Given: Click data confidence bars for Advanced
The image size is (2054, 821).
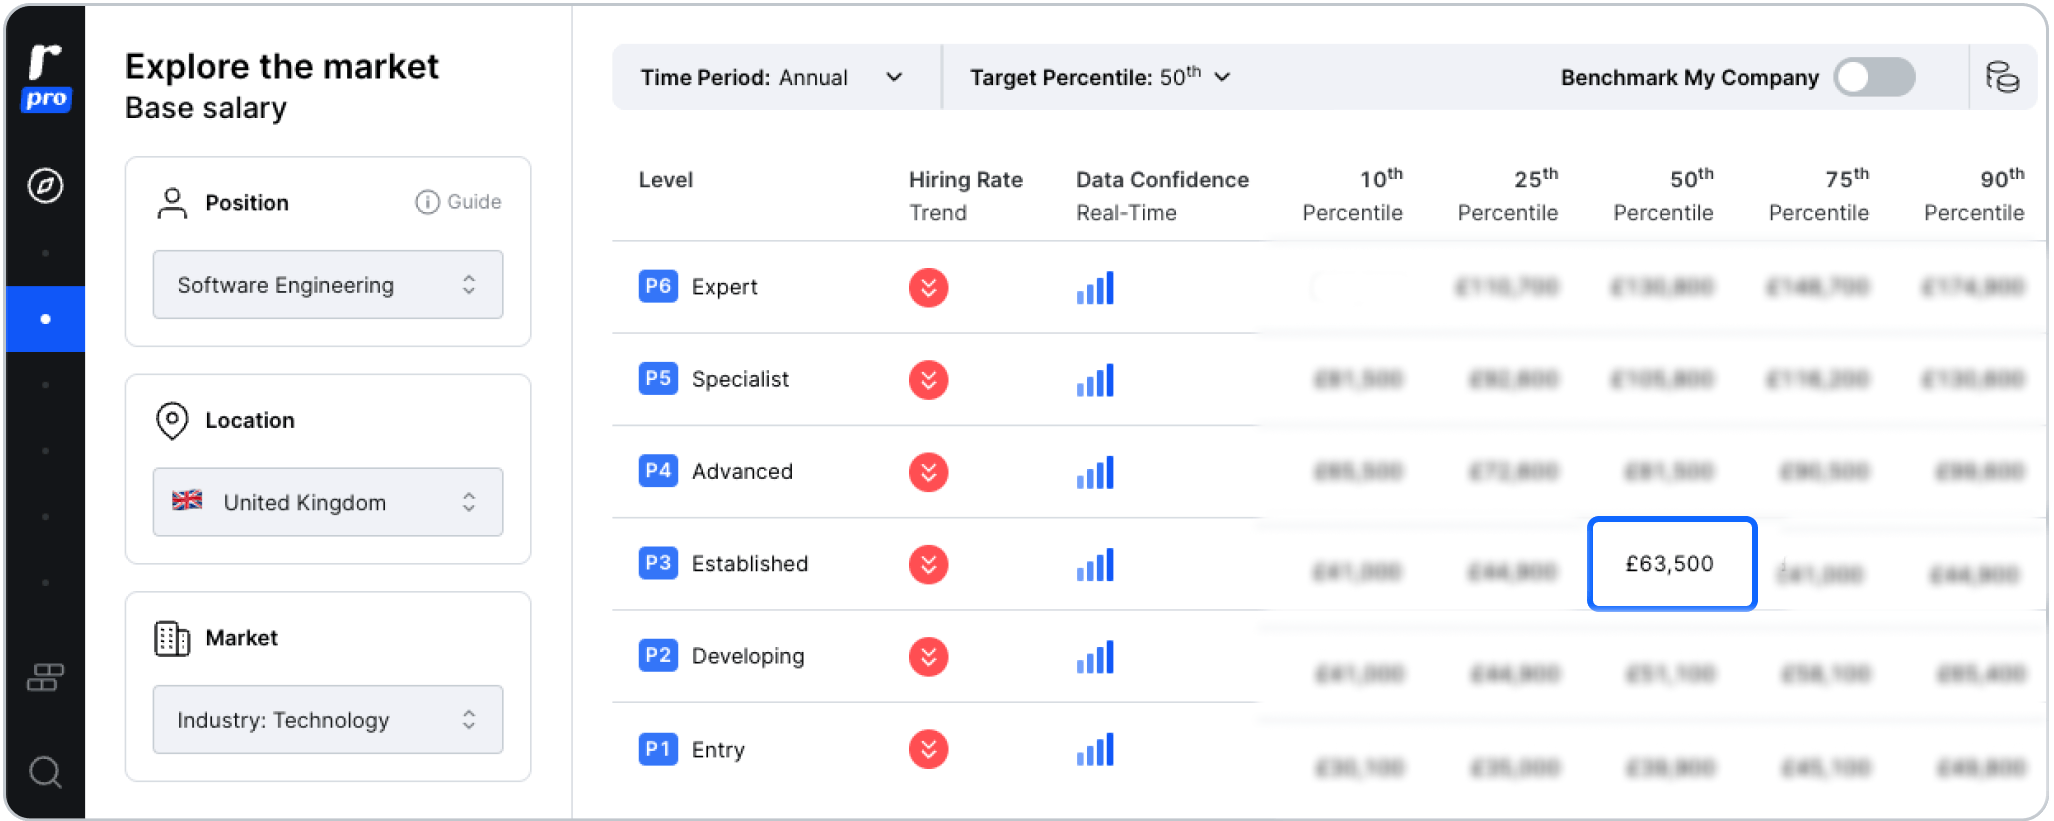Looking at the screenshot, I should pos(1095,472).
